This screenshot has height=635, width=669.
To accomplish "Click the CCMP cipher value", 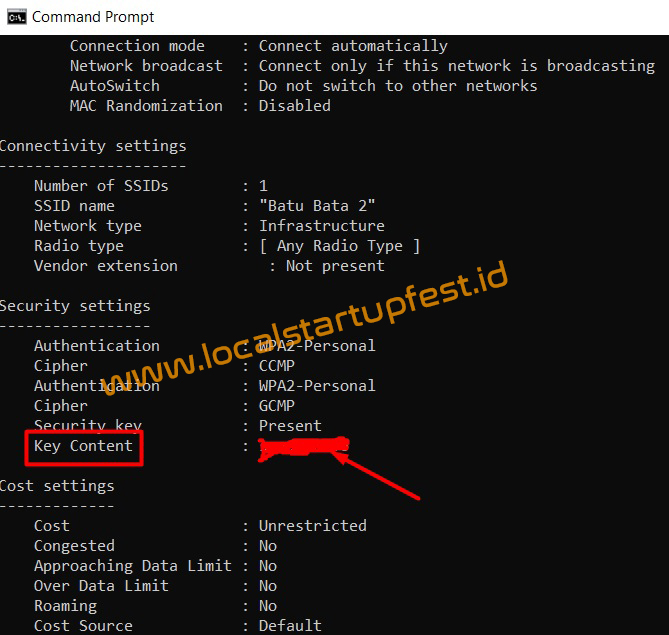I will click(x=276, y=366).
